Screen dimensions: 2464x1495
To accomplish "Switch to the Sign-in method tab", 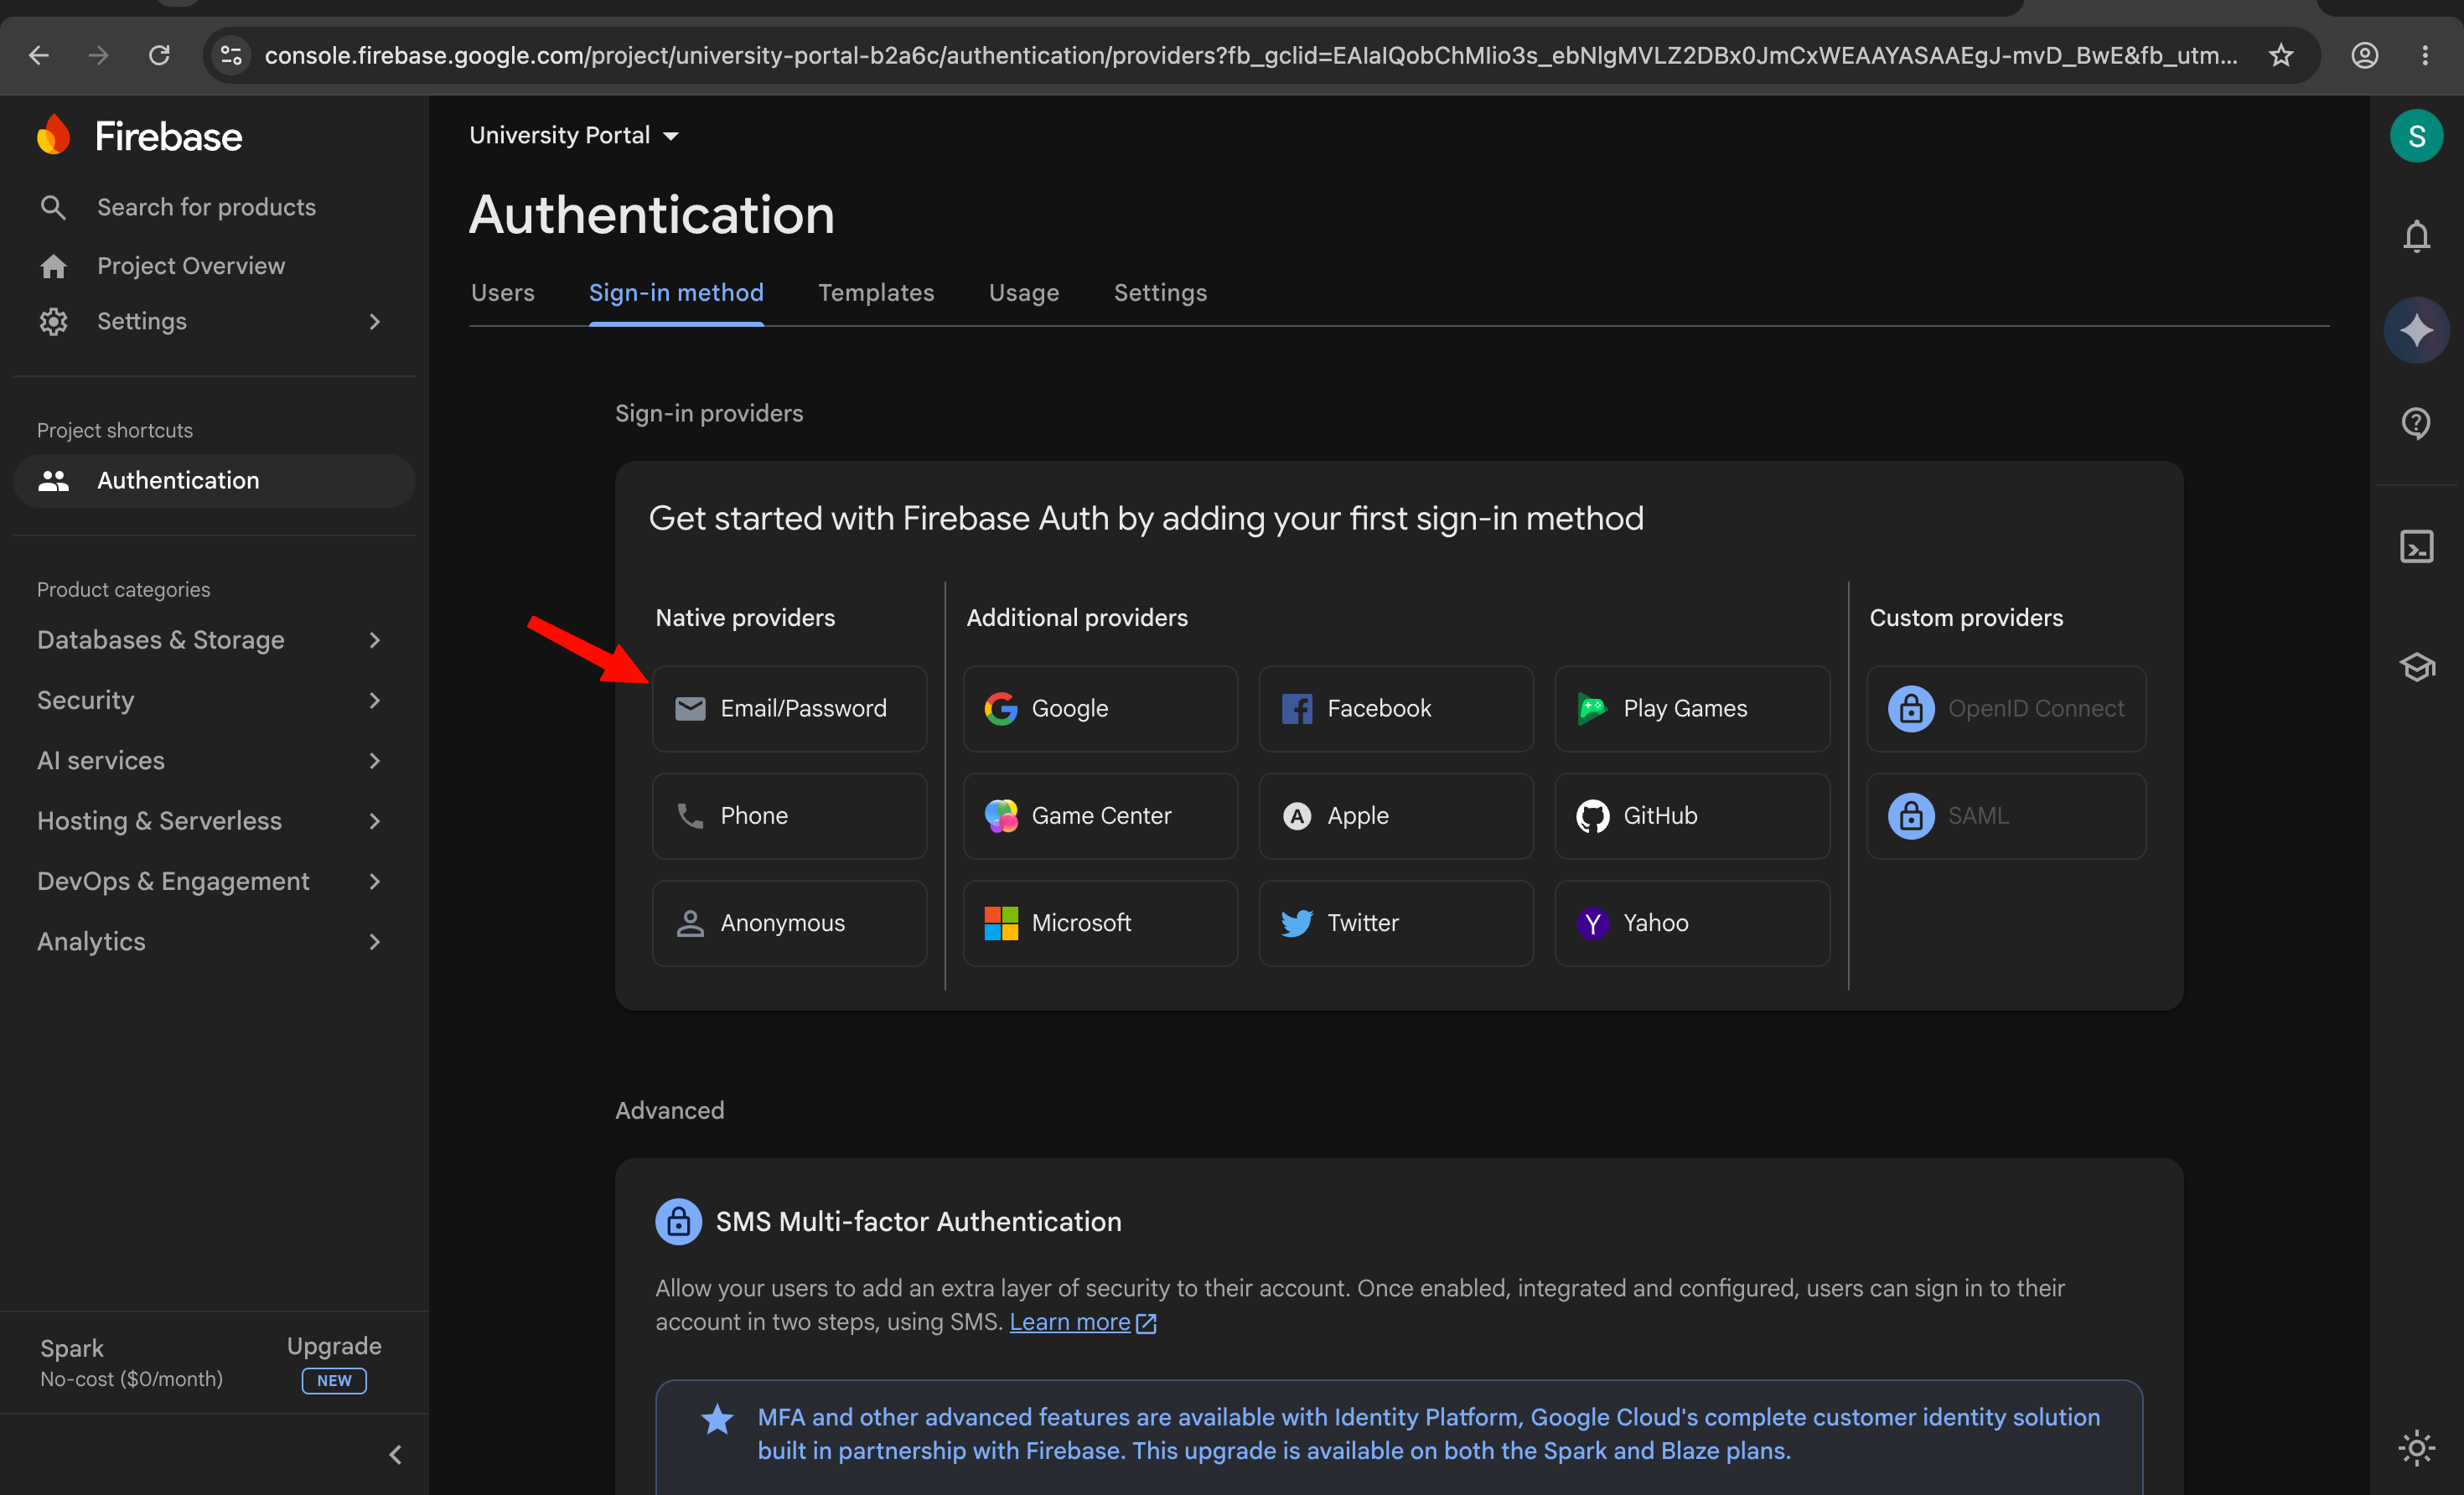I will tap(676, 293).
